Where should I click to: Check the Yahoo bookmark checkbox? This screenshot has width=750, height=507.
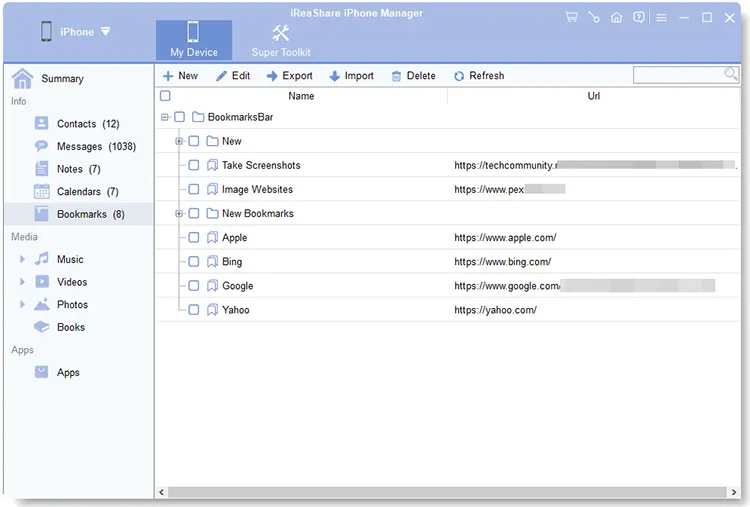194,309
